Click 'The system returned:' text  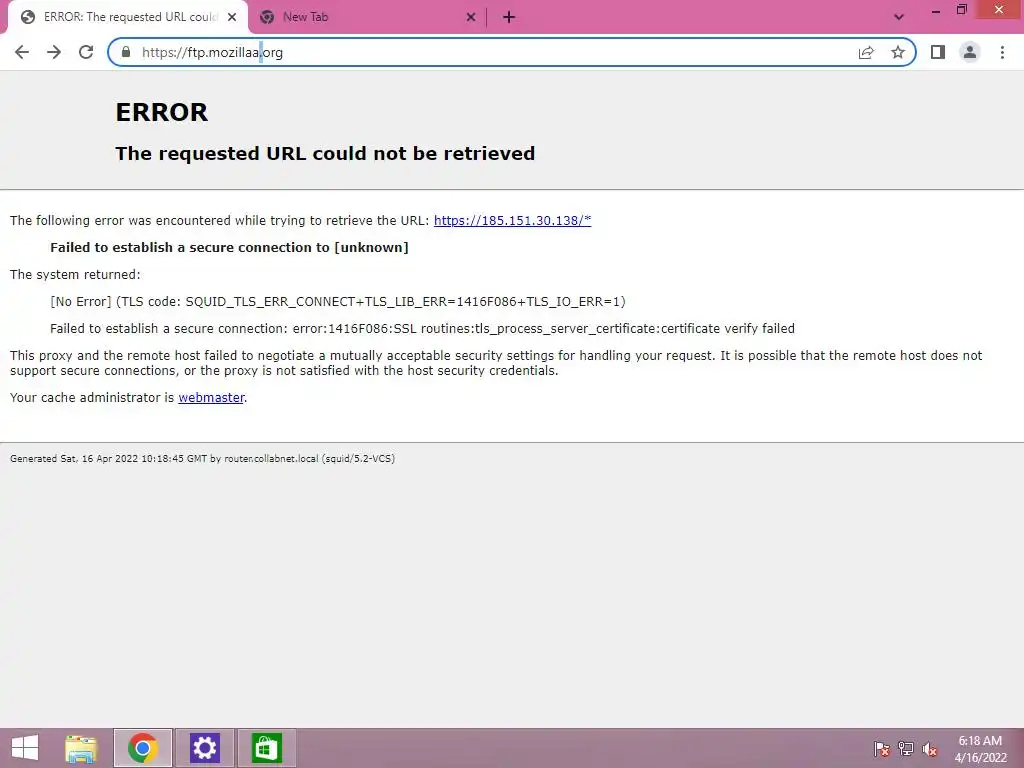click(75, 274)
